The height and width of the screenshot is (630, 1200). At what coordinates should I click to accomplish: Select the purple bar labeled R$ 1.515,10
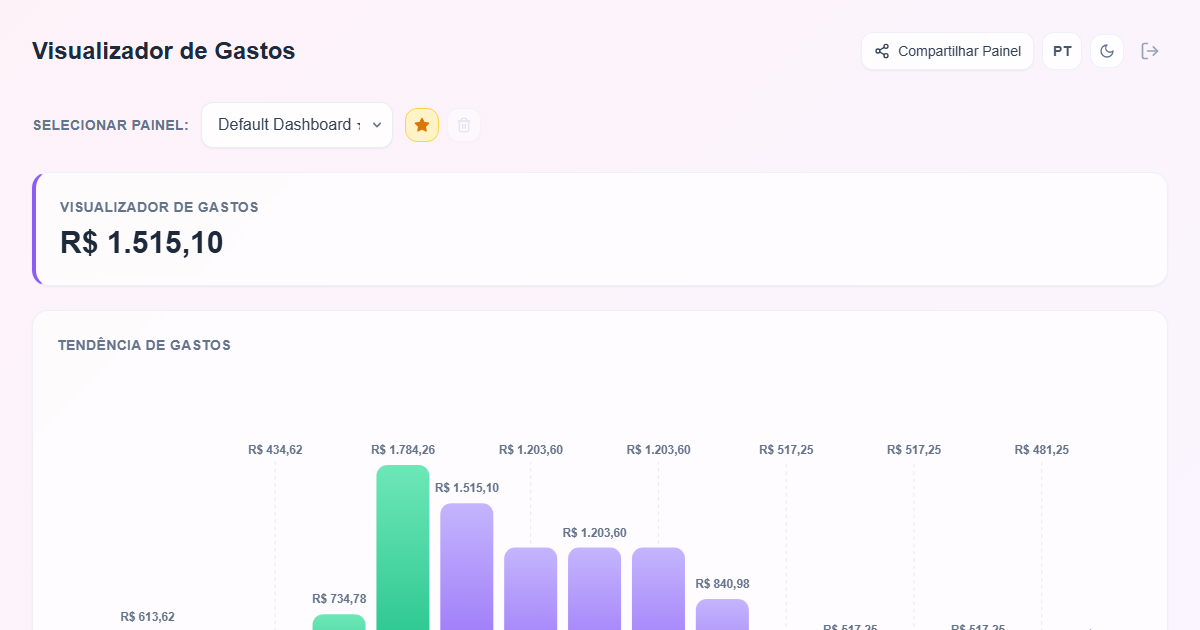tap(467, 566)
